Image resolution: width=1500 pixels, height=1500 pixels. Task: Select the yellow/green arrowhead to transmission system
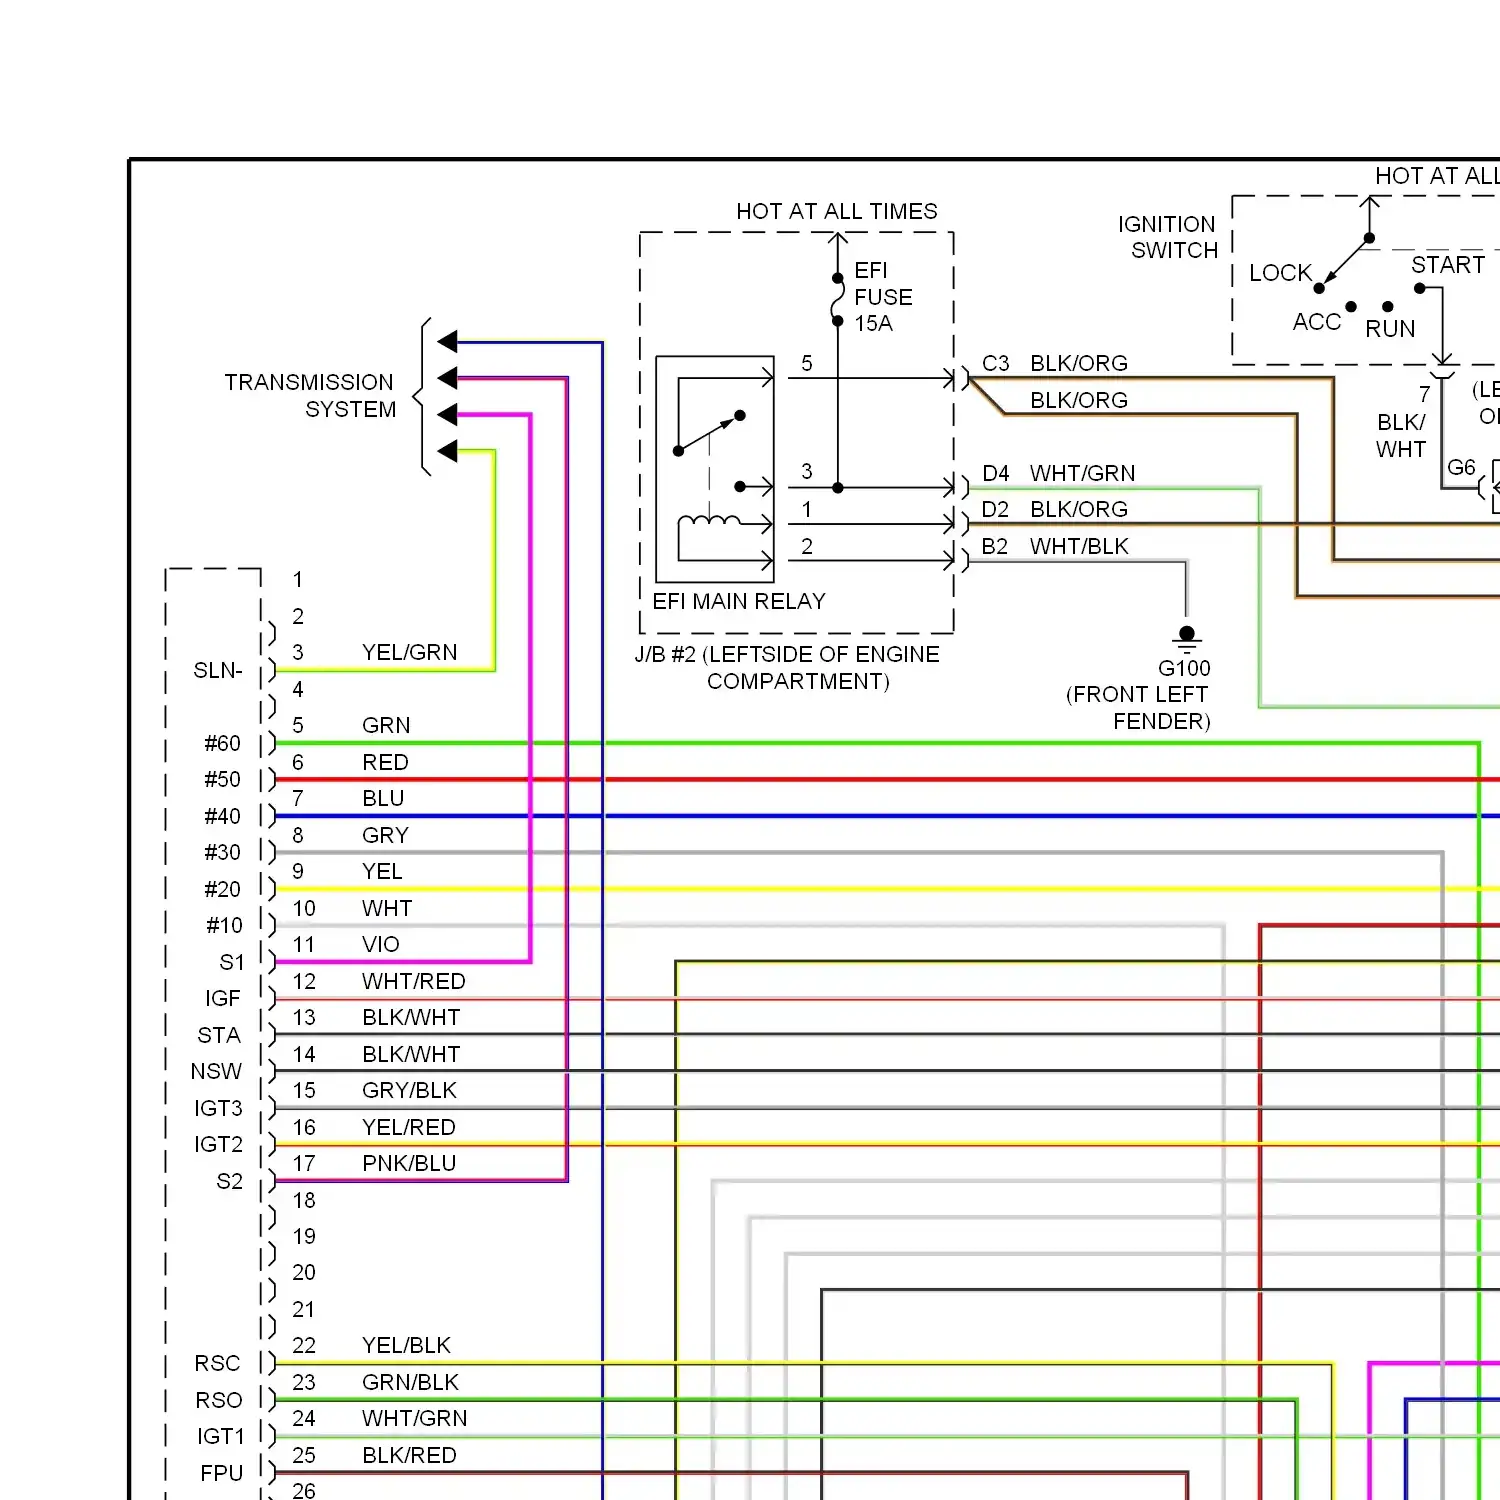pyautogui.click(x=447, y=451)
